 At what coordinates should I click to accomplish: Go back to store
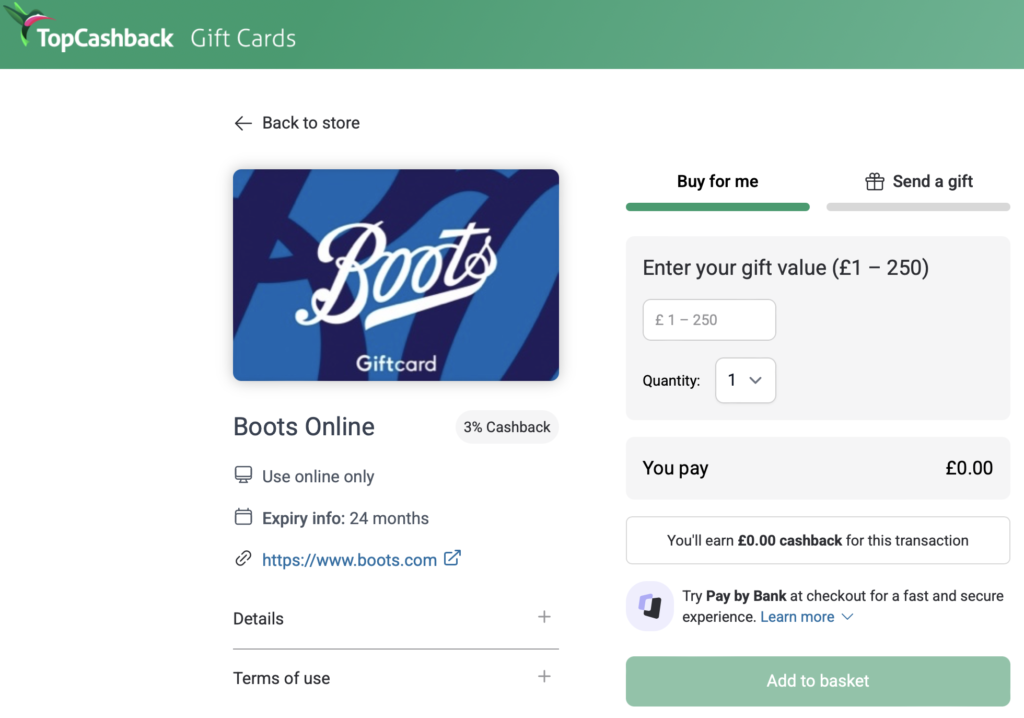[x=310, y=123]
